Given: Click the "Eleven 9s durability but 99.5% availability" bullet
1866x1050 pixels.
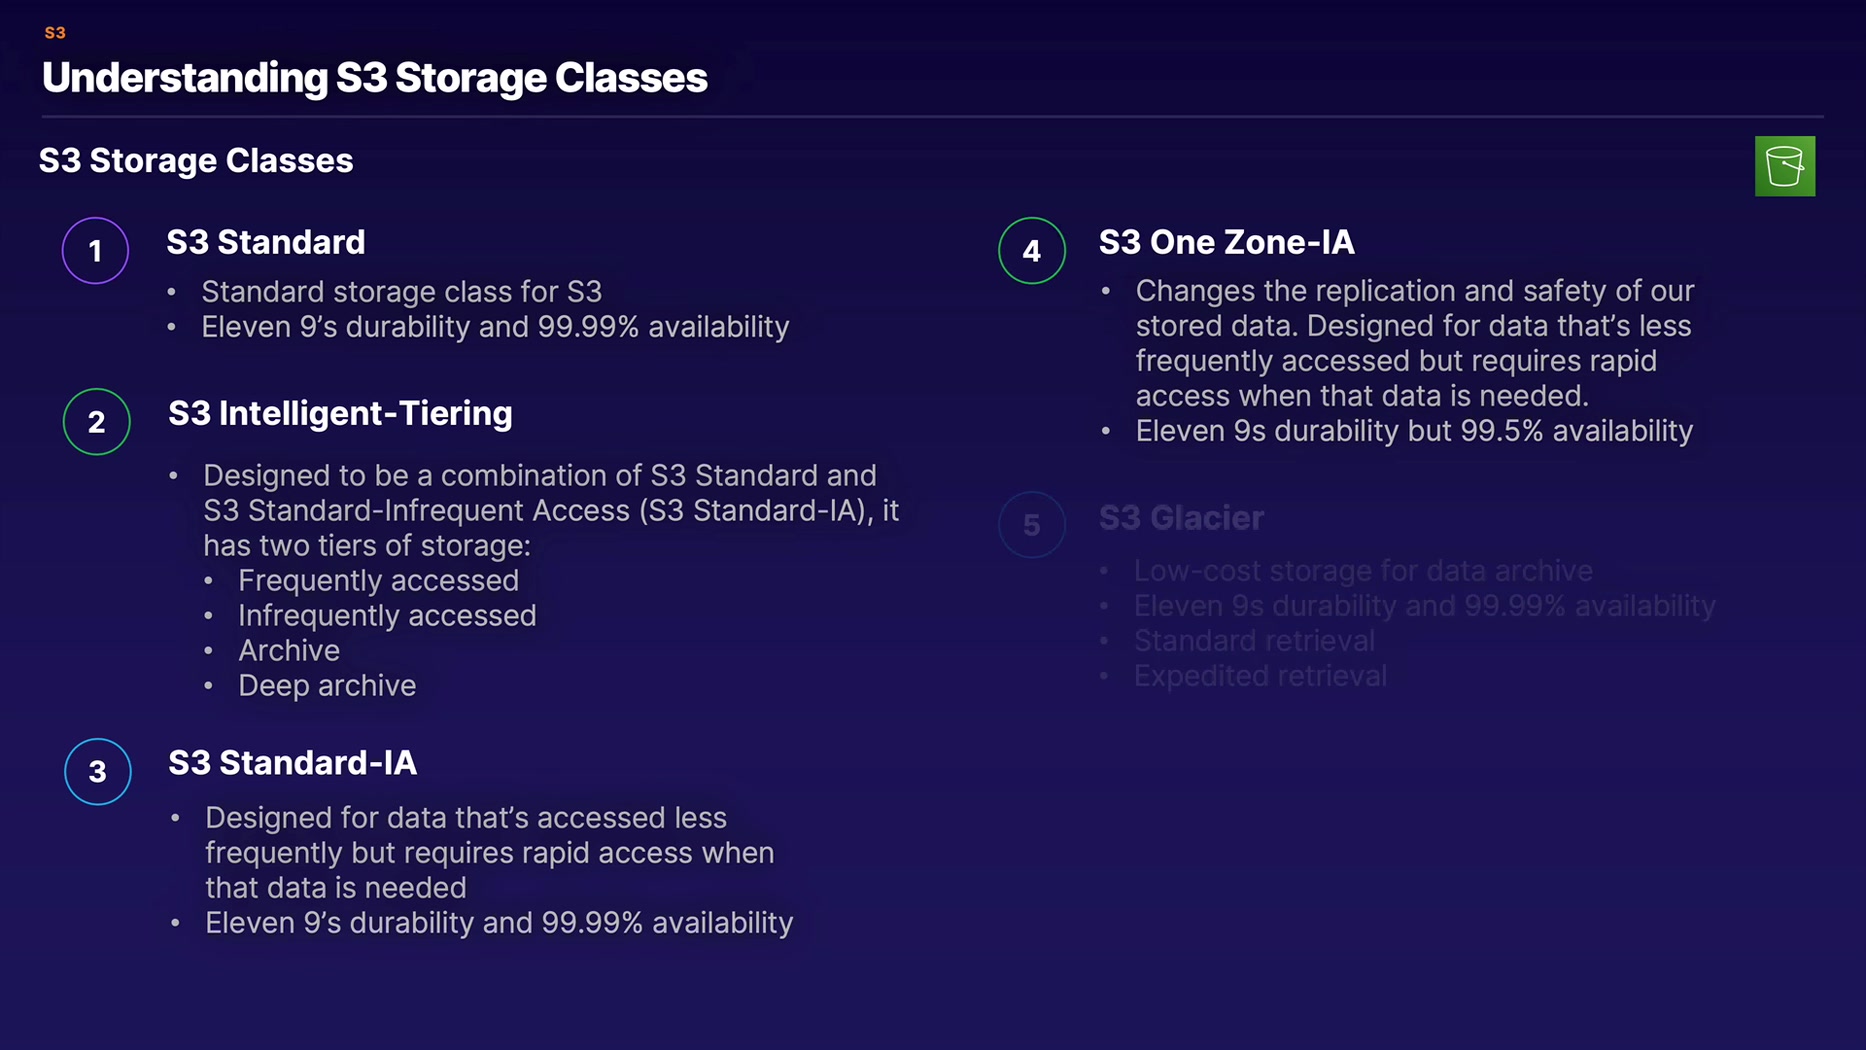Looking at the screenshot, I should [1413, 431].
